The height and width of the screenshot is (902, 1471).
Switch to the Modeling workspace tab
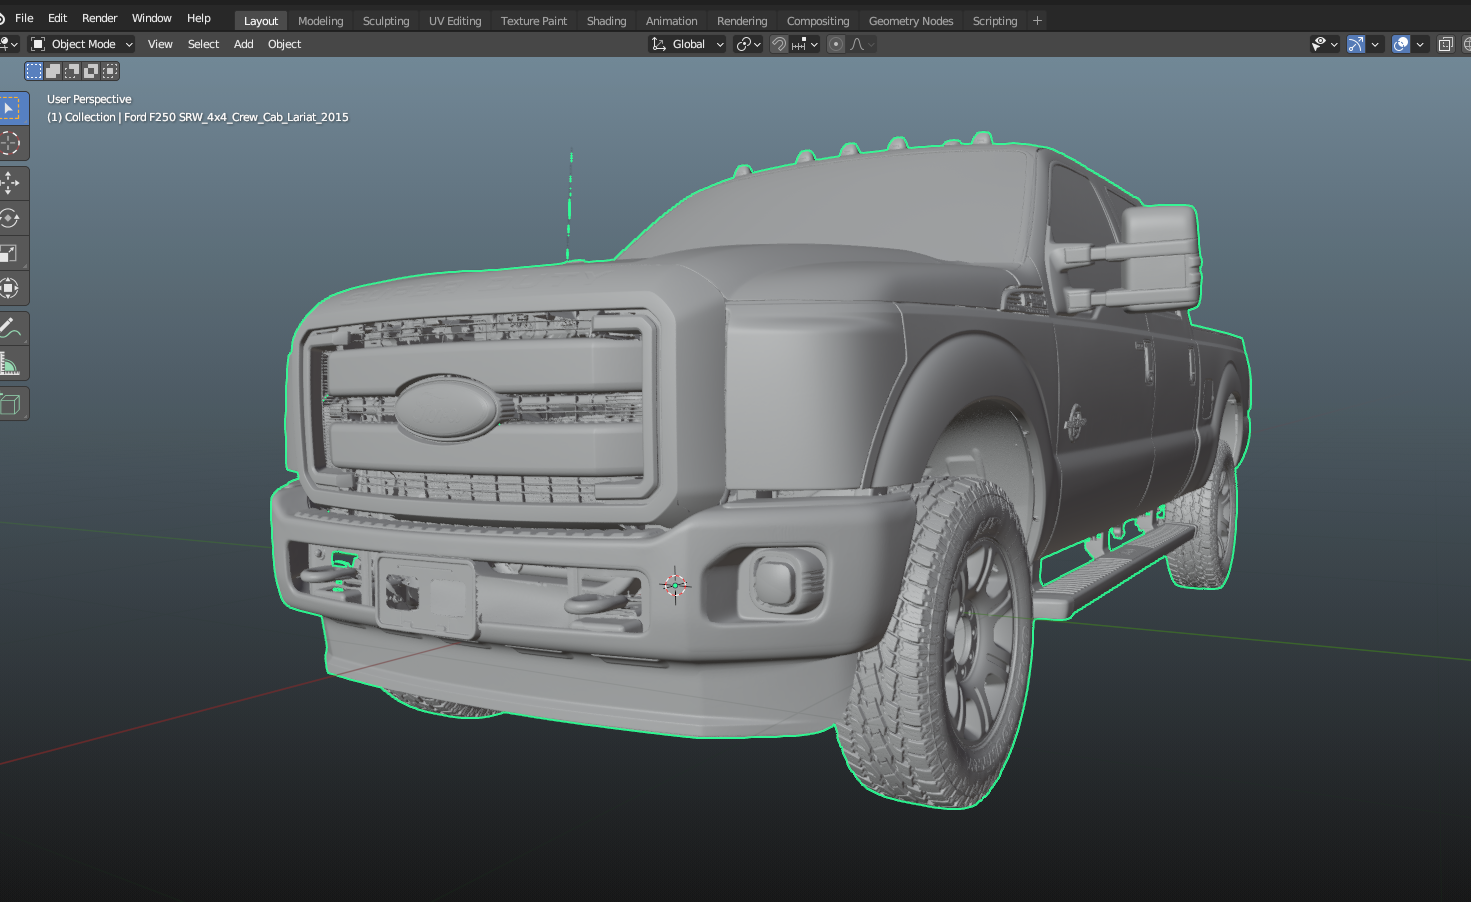[x=320, y=21]
